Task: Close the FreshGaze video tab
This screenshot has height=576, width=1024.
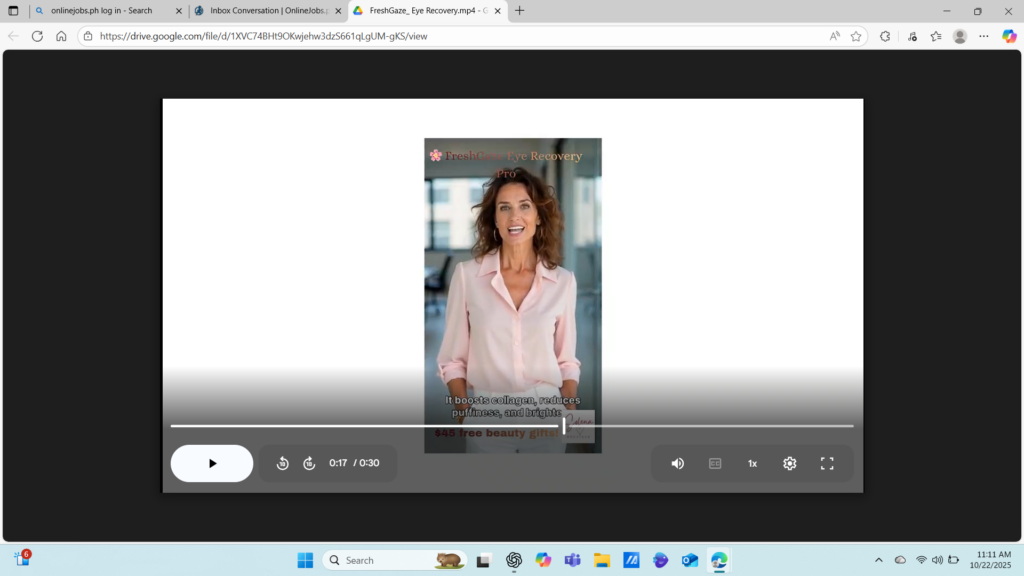Action: 498,10
